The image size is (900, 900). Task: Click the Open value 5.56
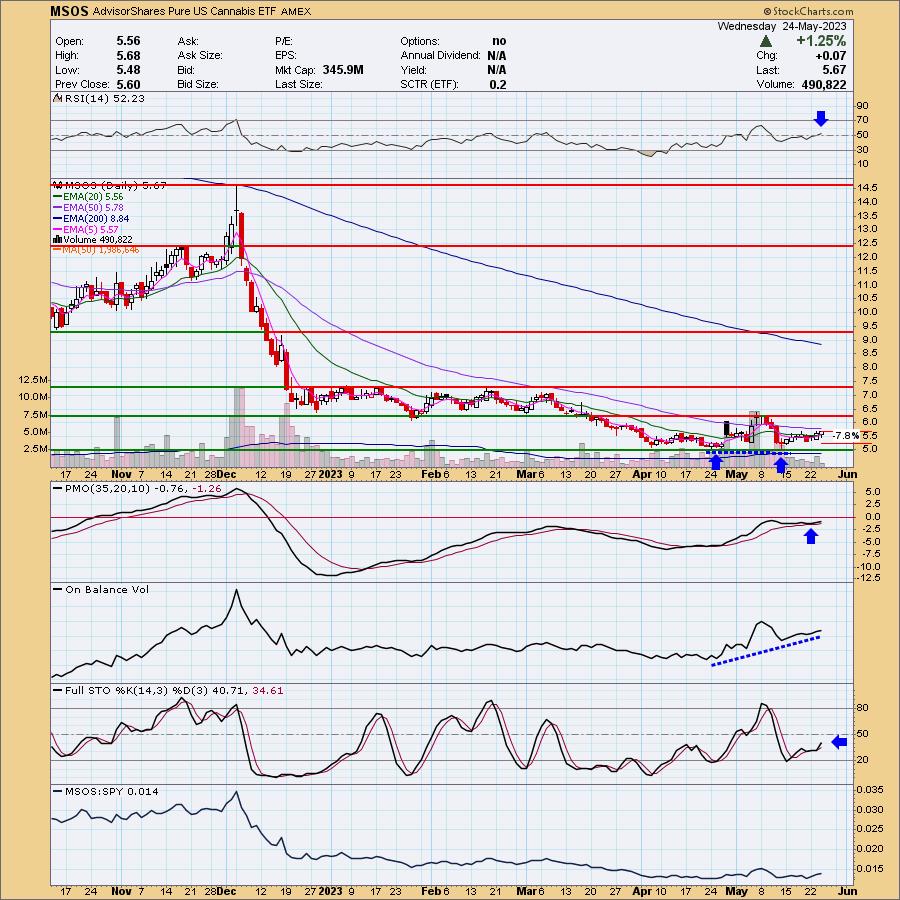pyautogui.click(x=128, y=41)
